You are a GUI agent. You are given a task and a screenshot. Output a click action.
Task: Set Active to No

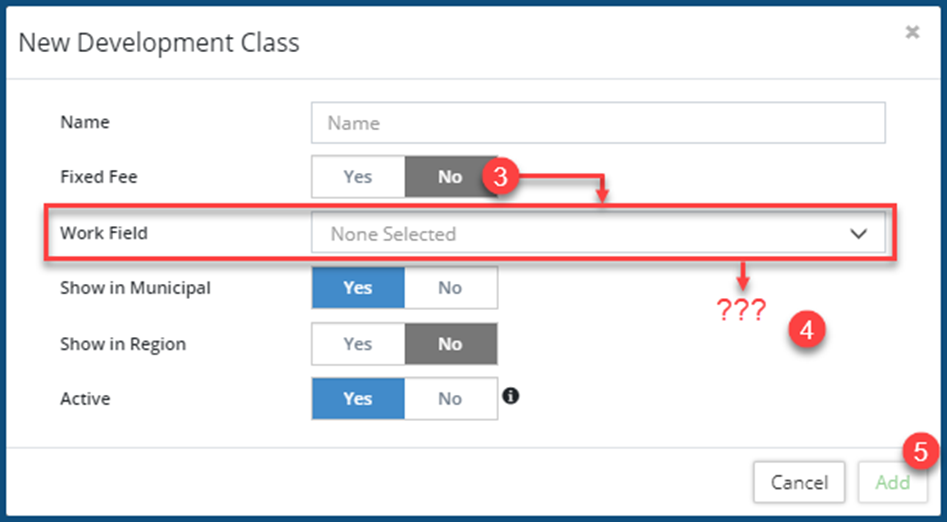point(450,398)
